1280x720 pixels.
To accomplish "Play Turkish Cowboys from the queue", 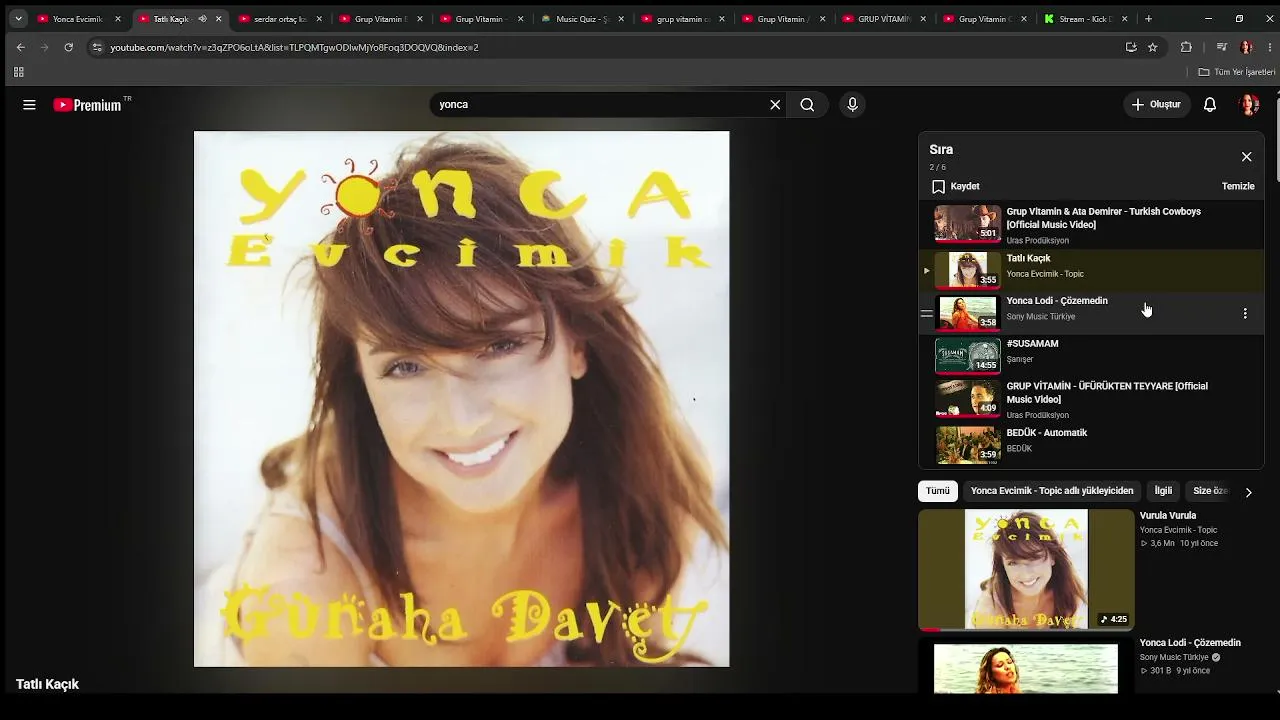I will coord(1091,224).
